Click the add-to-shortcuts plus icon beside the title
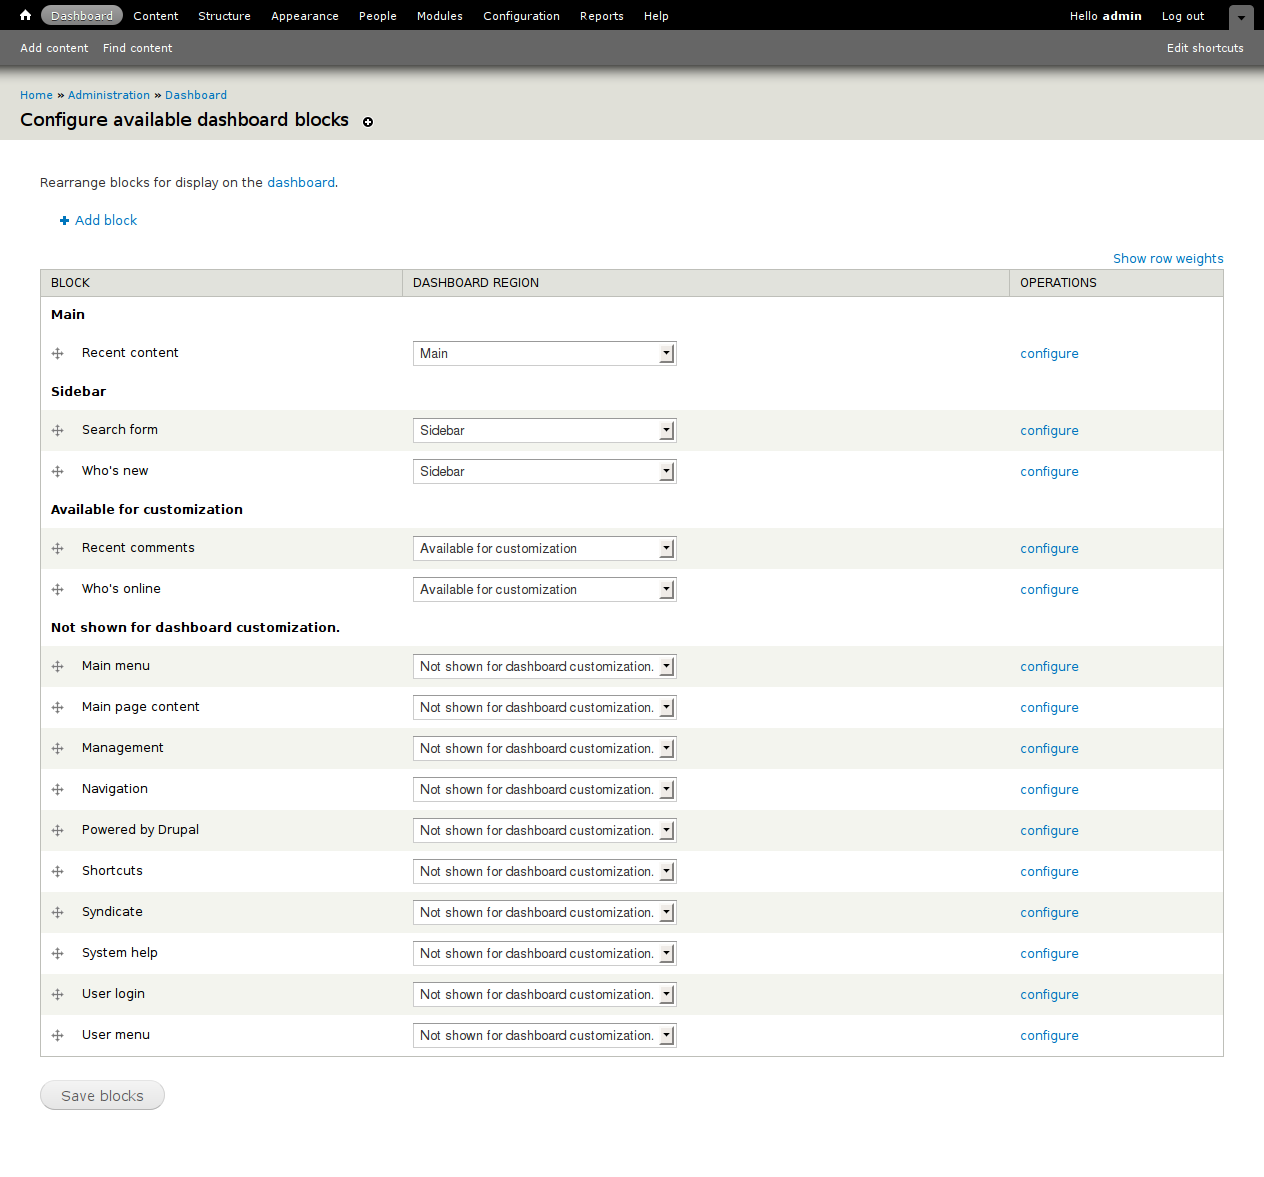 [x=368, y=122]
